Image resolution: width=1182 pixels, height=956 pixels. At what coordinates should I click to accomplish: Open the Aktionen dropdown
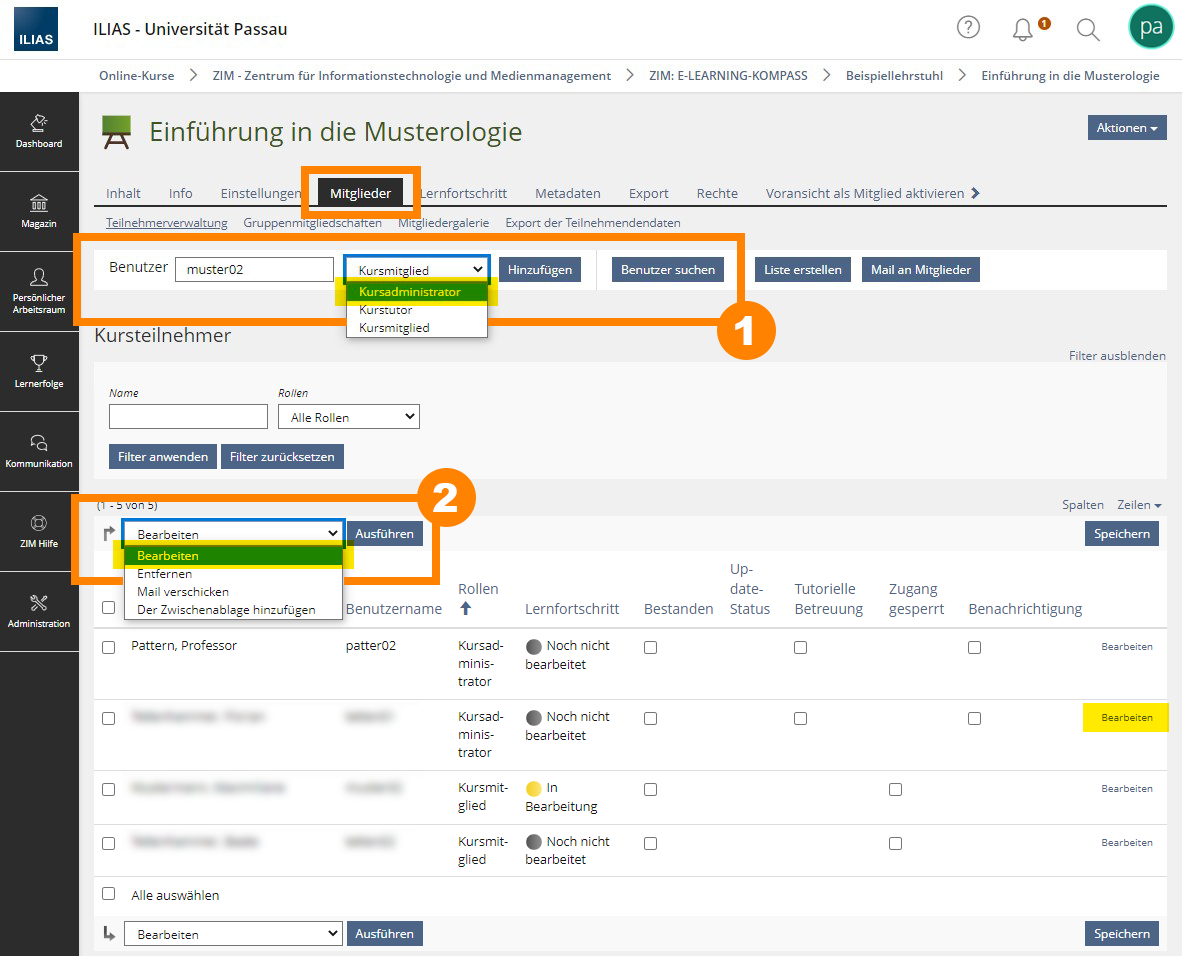1127,127
